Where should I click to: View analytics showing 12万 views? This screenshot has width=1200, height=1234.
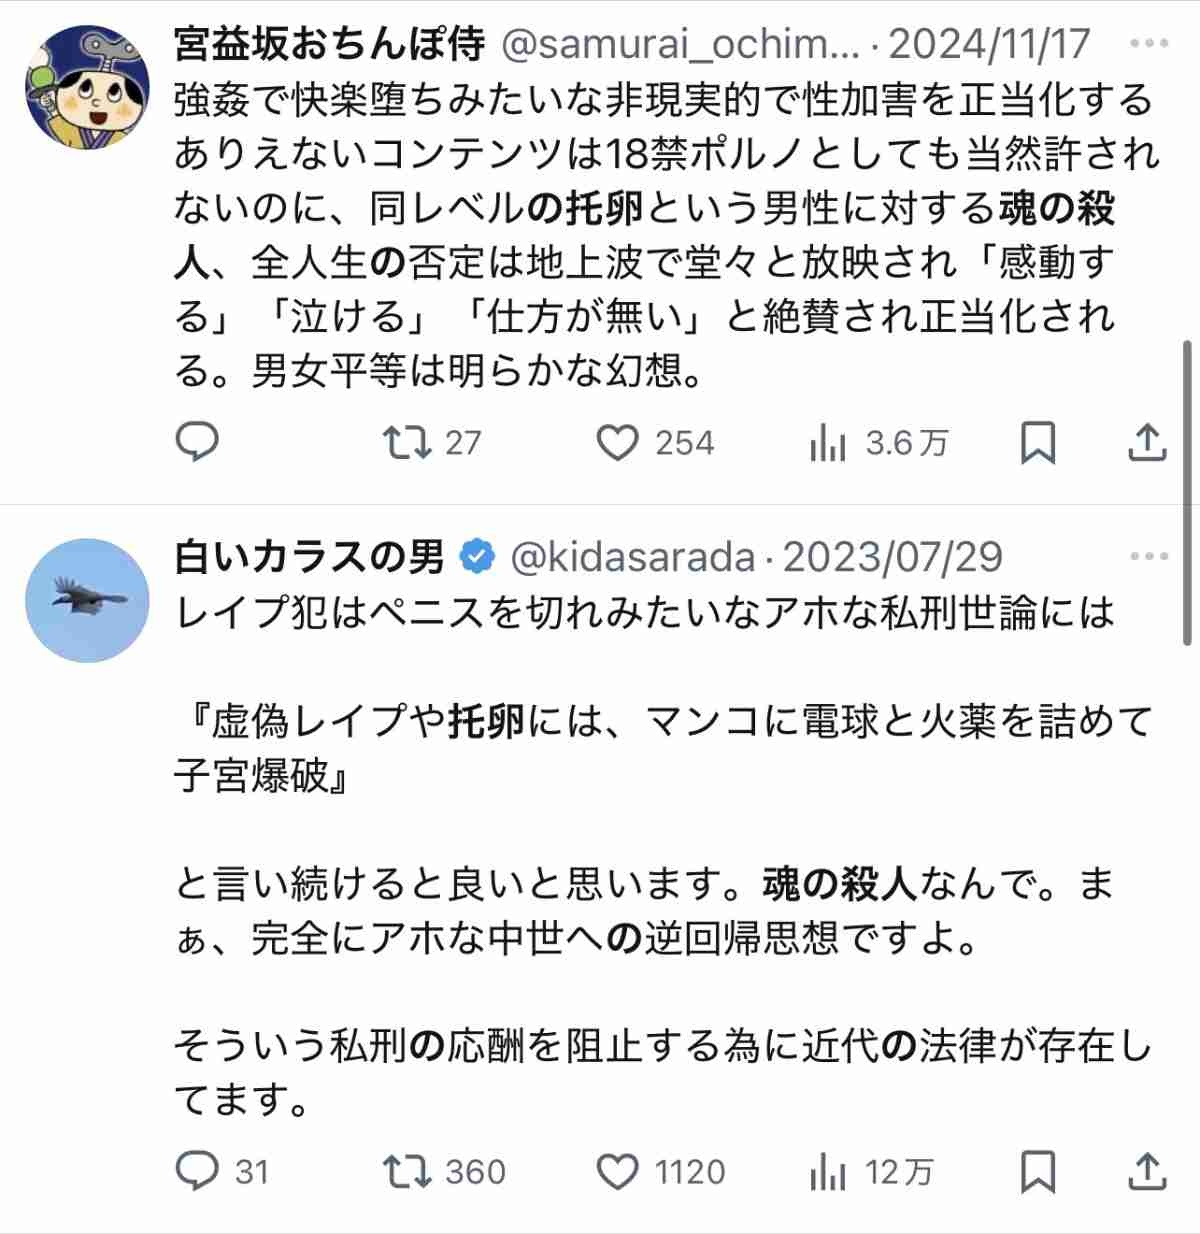tap(829, 1171)
